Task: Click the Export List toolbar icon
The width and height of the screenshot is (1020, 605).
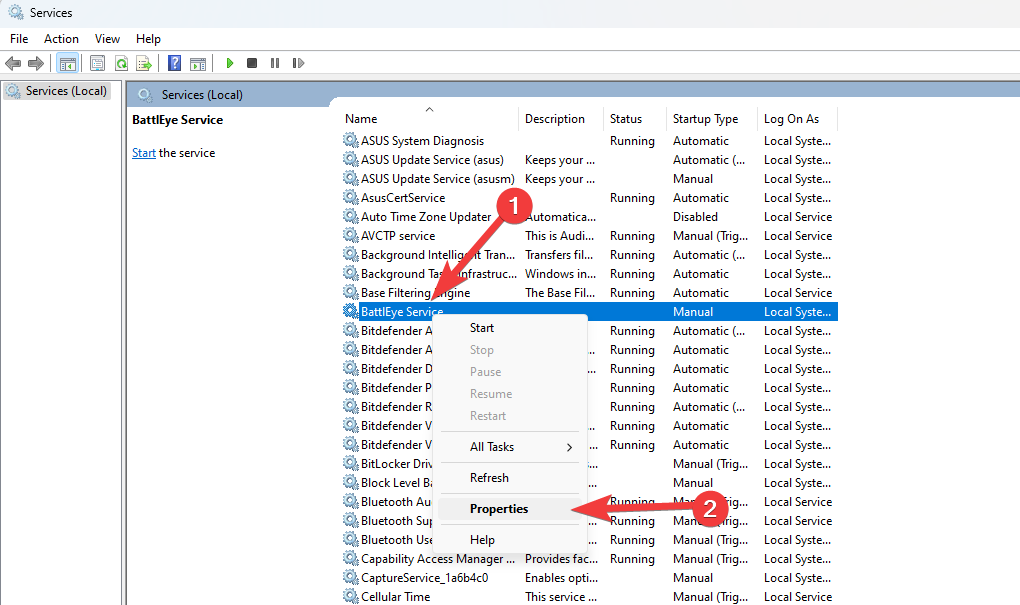Action: click(144, 63)
